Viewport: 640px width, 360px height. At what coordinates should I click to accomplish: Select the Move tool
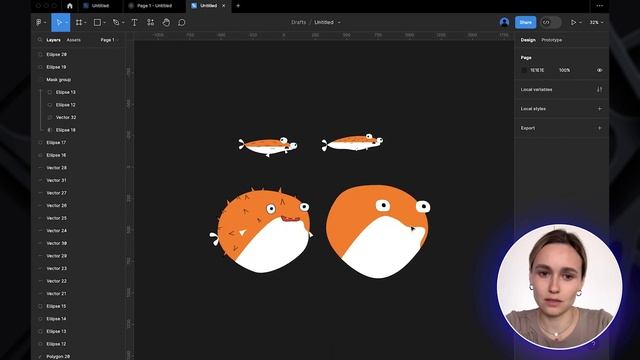[x=59, y=22]
